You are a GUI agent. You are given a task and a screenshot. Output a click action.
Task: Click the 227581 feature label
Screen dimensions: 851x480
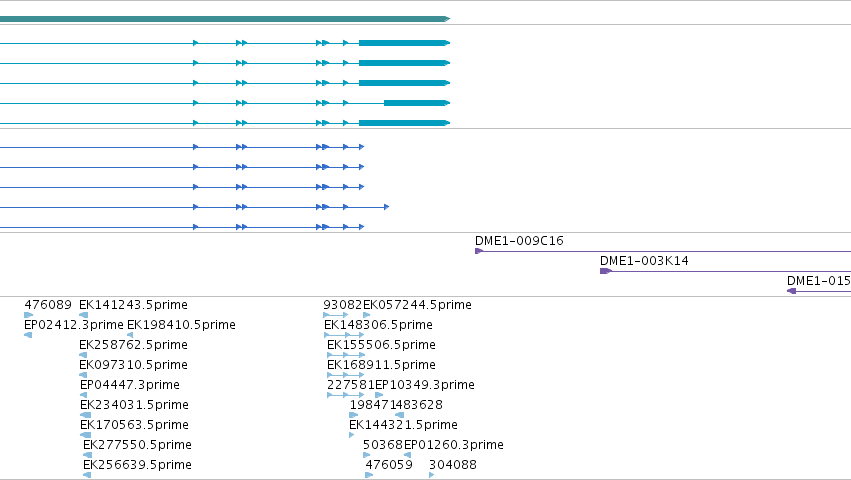(x=351, y=385)
